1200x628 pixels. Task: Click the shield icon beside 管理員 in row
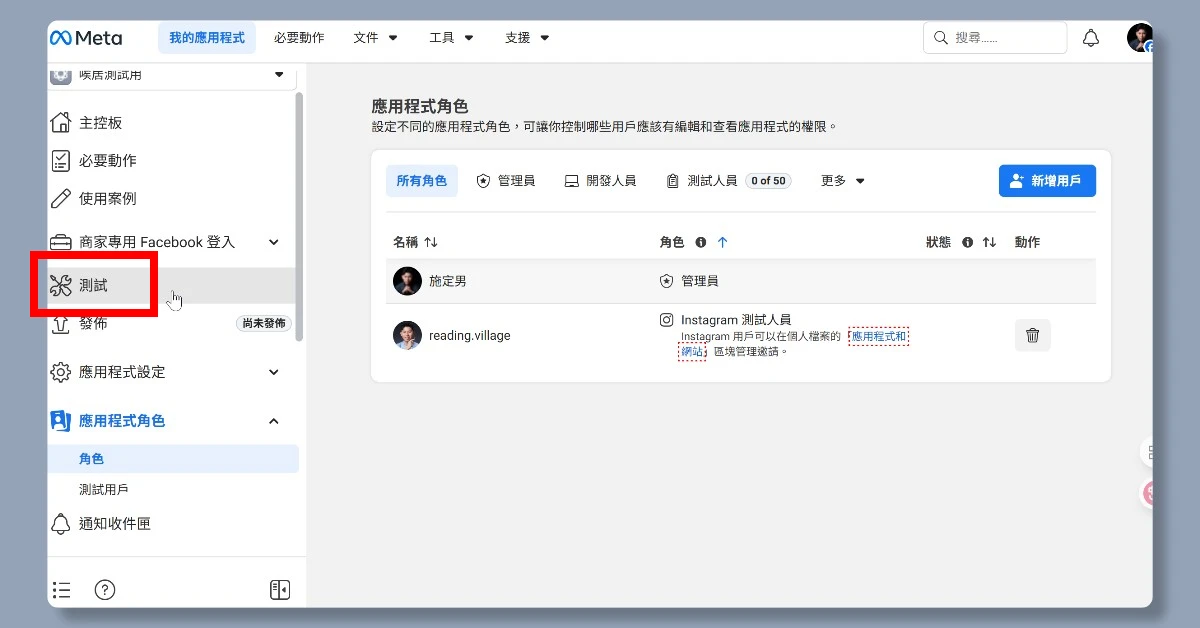pos(666,281)
